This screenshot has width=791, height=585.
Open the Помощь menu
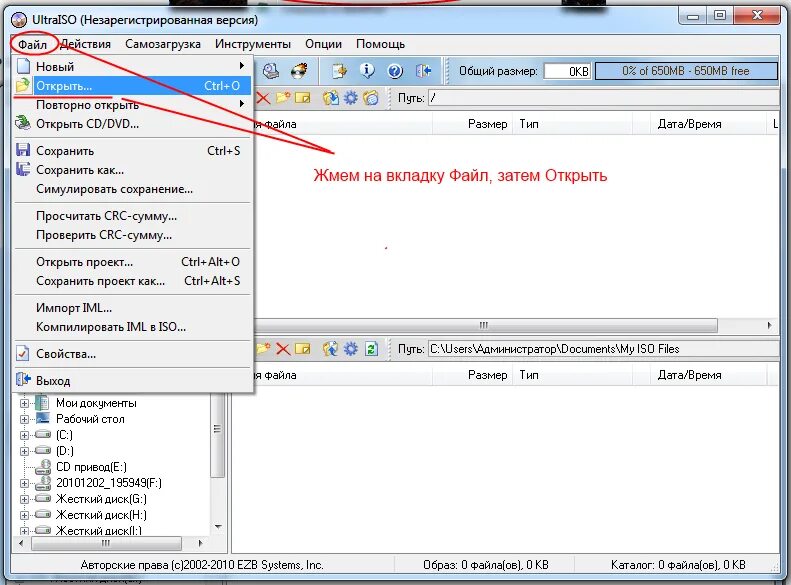click(380, 44)
